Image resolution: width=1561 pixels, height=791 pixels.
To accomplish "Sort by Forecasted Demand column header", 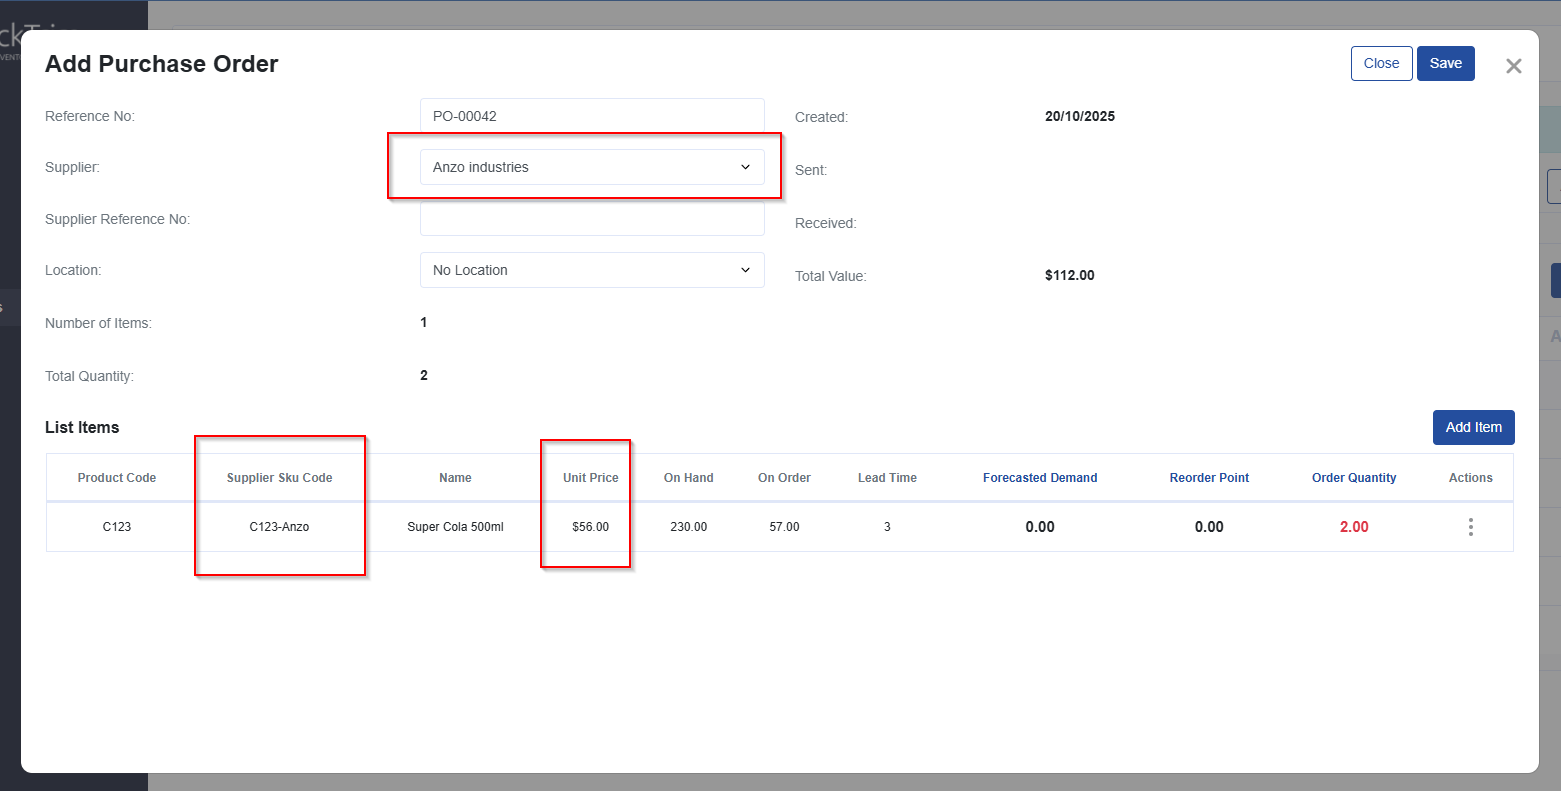I will click(x=1040, y=478).
